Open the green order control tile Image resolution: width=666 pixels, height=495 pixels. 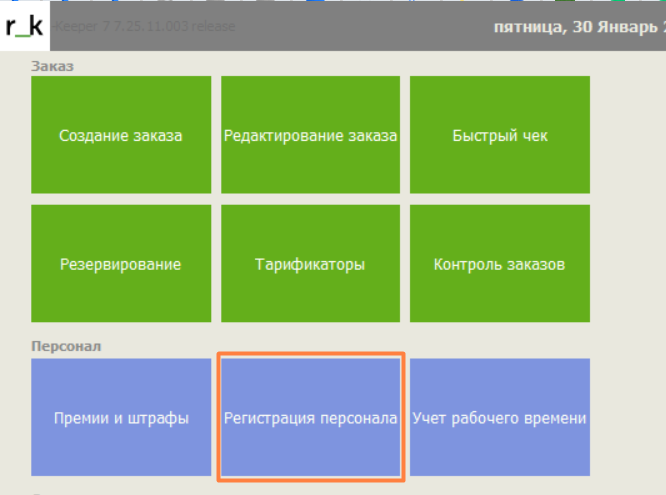click(500, 264)
